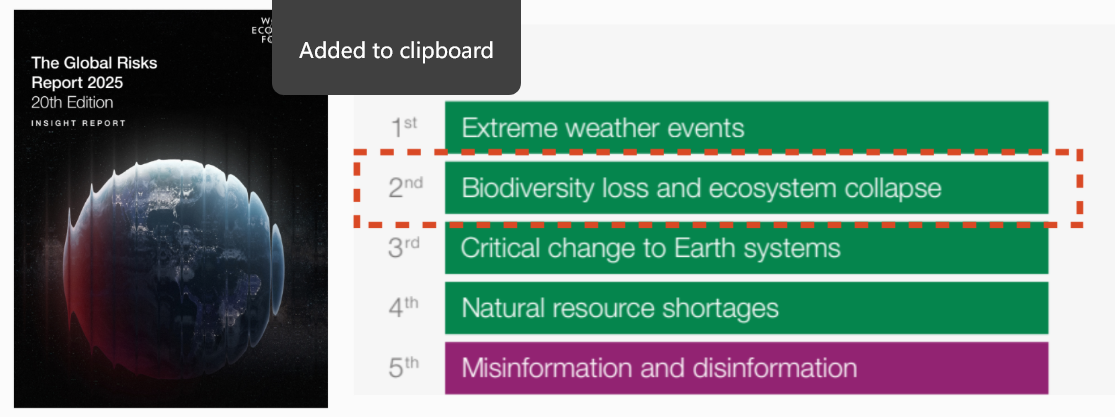Select the 3rd rank label
Viewport: 1115px width, 417px height.
coord(404,248)
